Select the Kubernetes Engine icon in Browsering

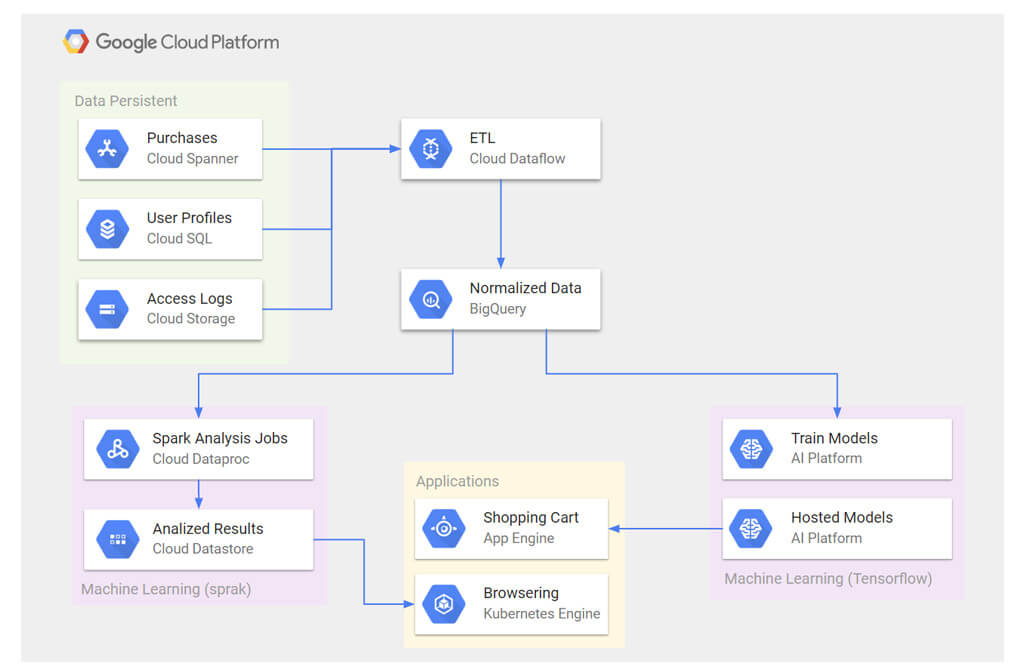pos(444,604)
